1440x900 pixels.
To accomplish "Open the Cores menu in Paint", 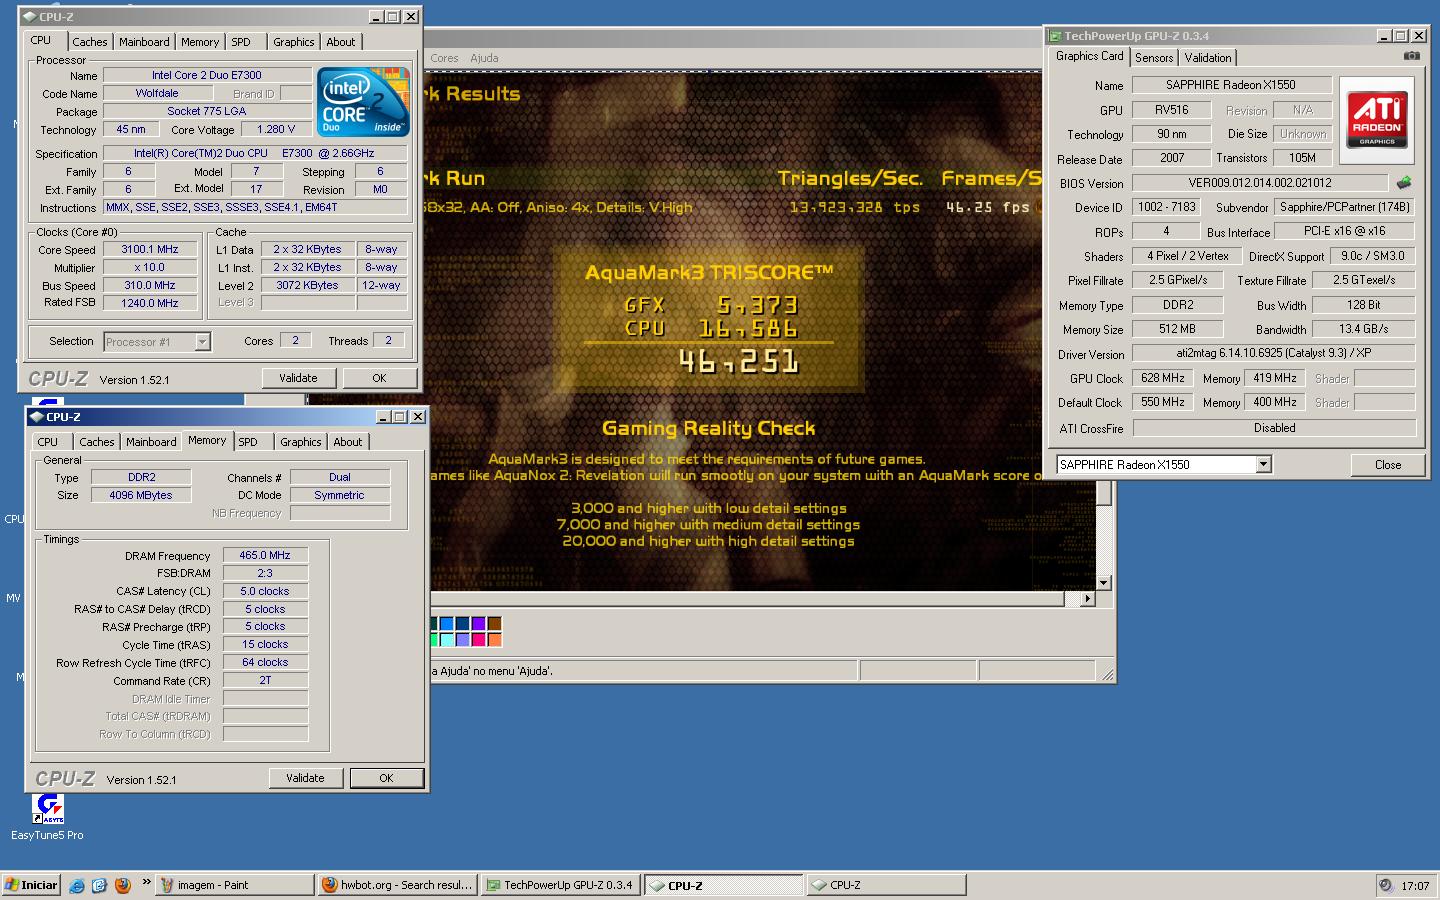I will (x=444, y=58).
